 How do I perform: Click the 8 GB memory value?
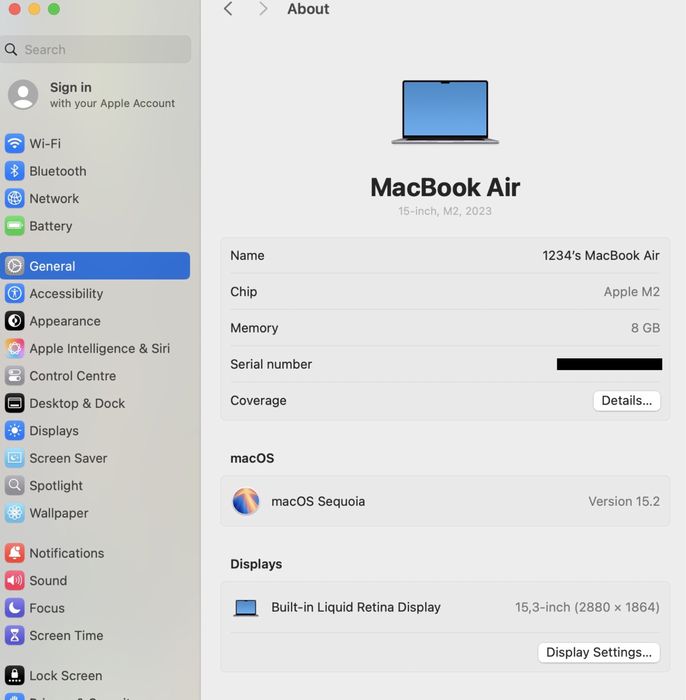coord(645,328)
